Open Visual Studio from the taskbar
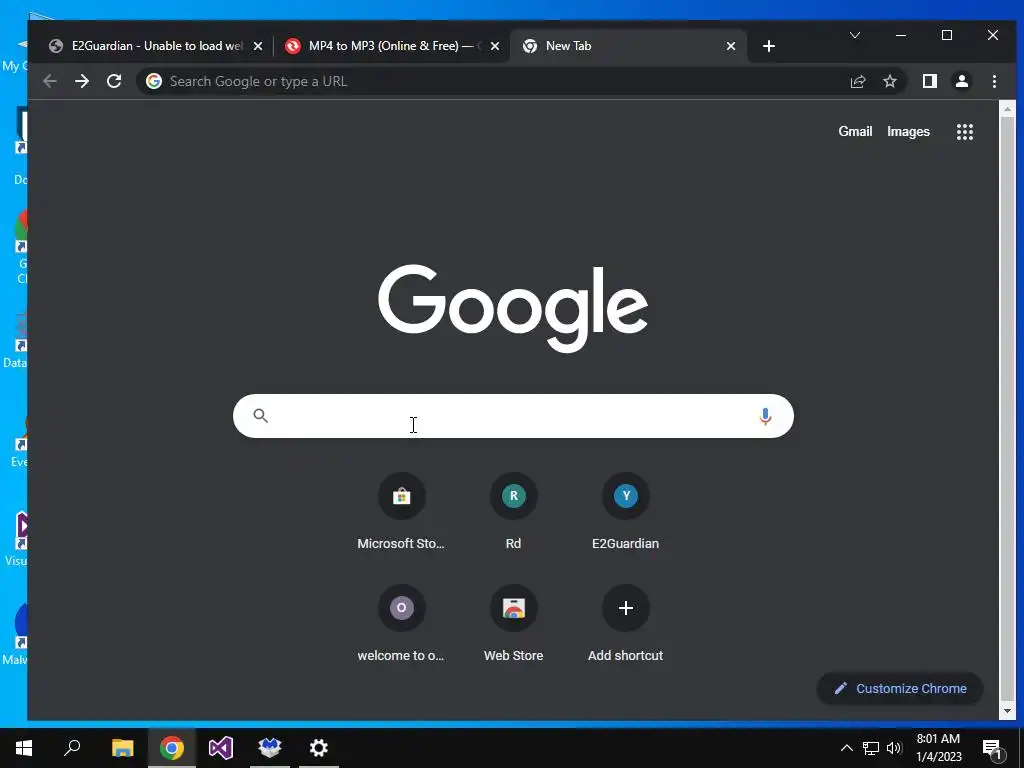This screenshot has width=1024, height=768. pos(221,748)
